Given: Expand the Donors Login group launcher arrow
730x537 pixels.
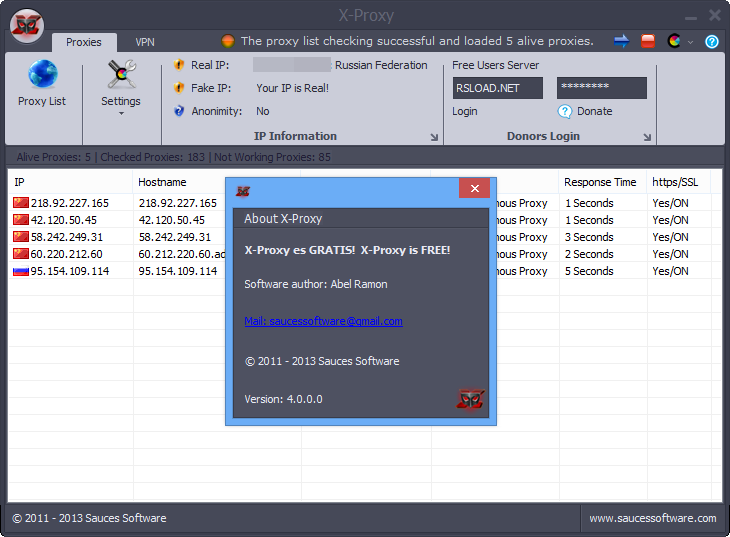Looking at the screenshot, I should pos(647,137).
